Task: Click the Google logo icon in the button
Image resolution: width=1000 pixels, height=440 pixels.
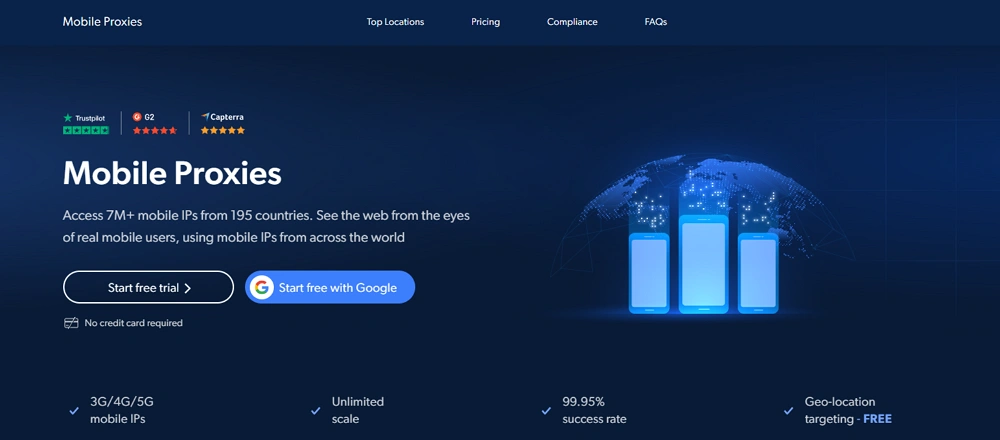Action: coord(261,288)
